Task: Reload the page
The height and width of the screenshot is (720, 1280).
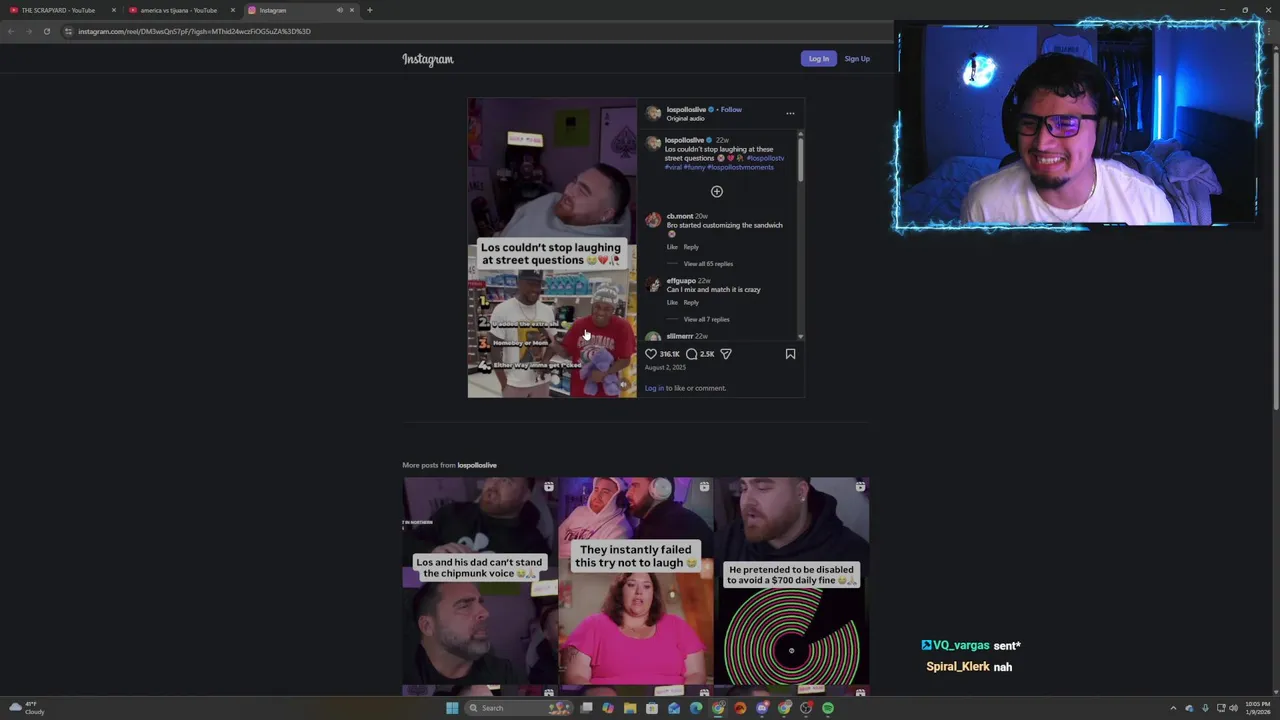Action: 46,31
